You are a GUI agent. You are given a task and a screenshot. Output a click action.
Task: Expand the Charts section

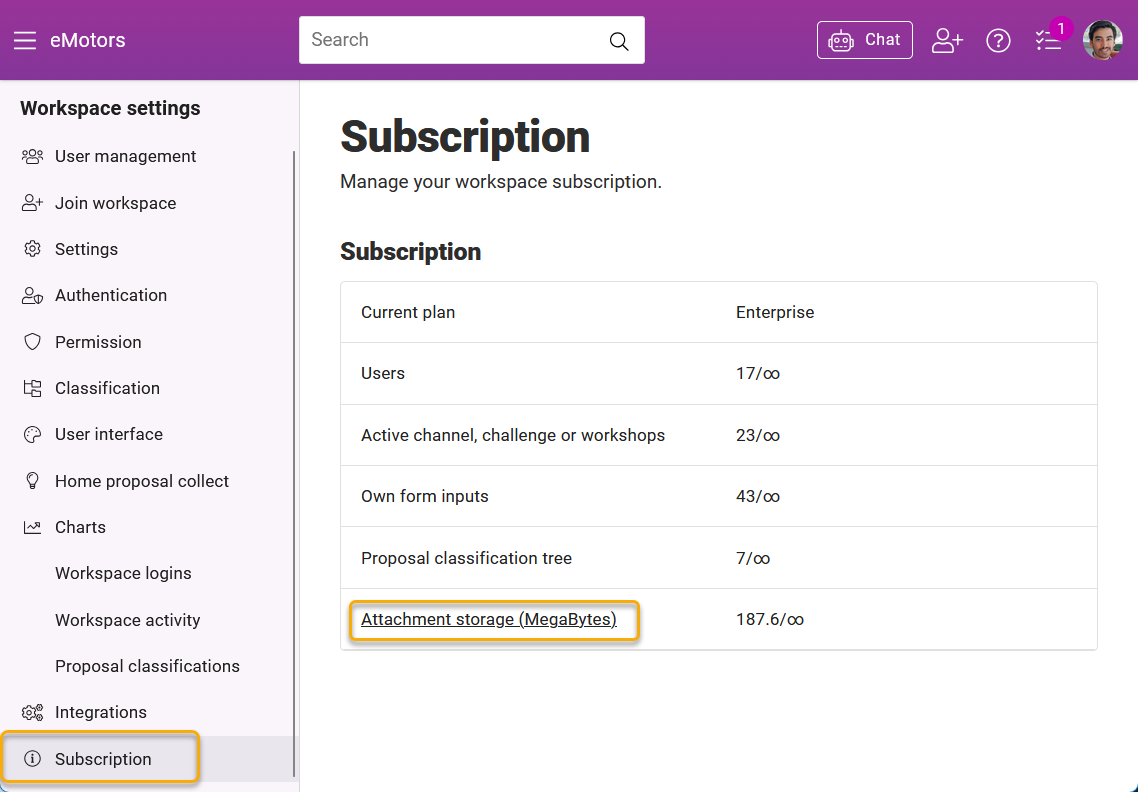(x=80, y=527)
